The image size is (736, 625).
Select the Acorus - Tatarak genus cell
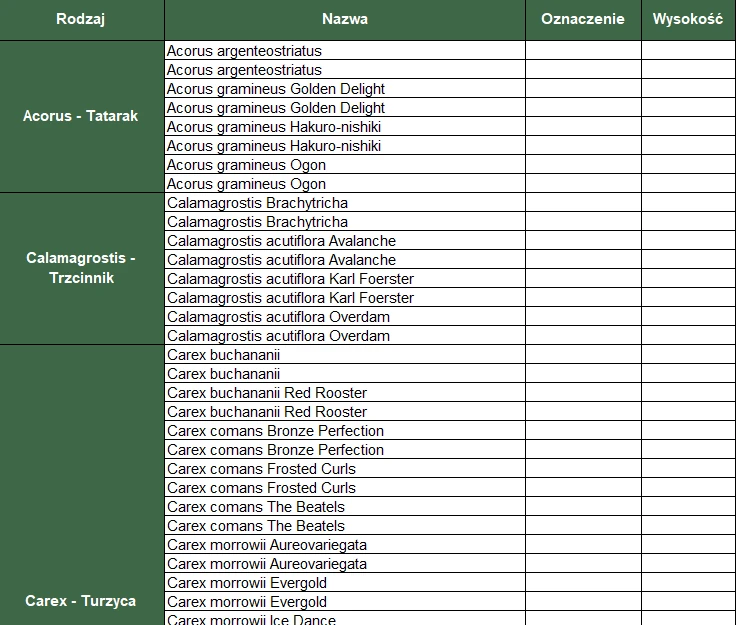(82, 116)
